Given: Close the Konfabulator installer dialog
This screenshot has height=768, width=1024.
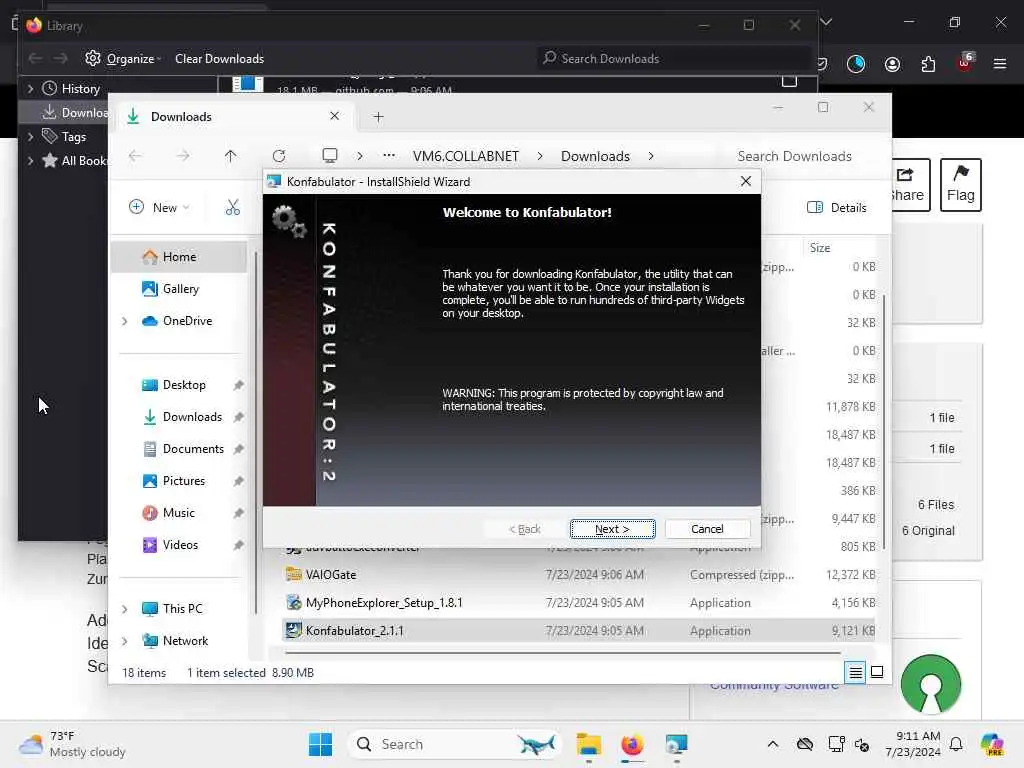Looking at the screenshot, I should (x=745, y=182).
